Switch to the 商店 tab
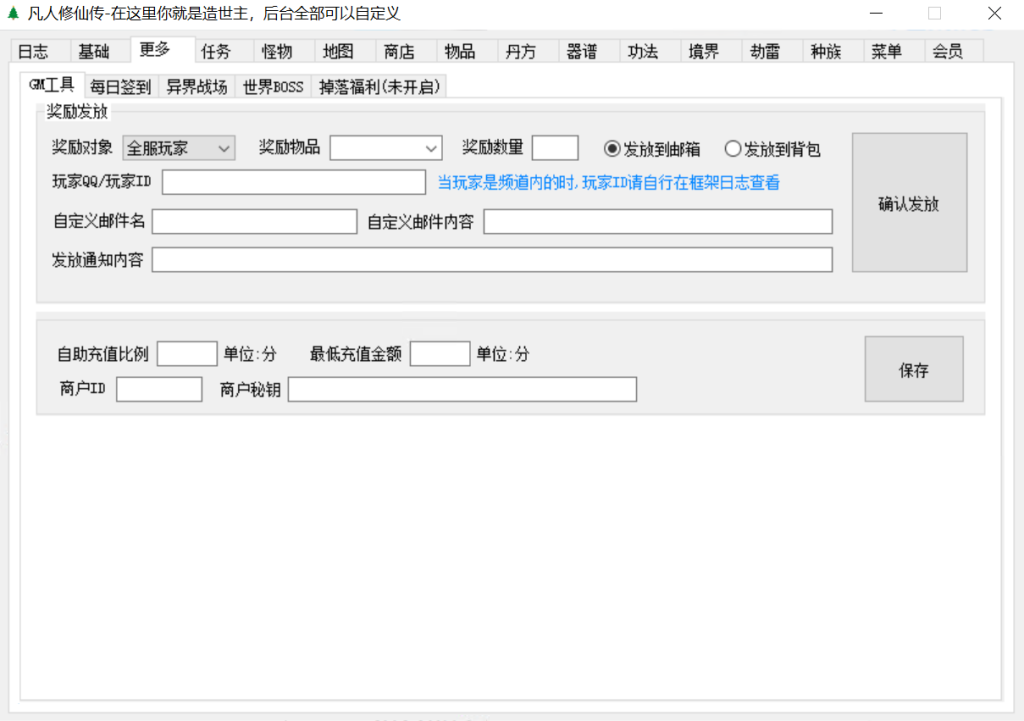 (x=399, y=52)
